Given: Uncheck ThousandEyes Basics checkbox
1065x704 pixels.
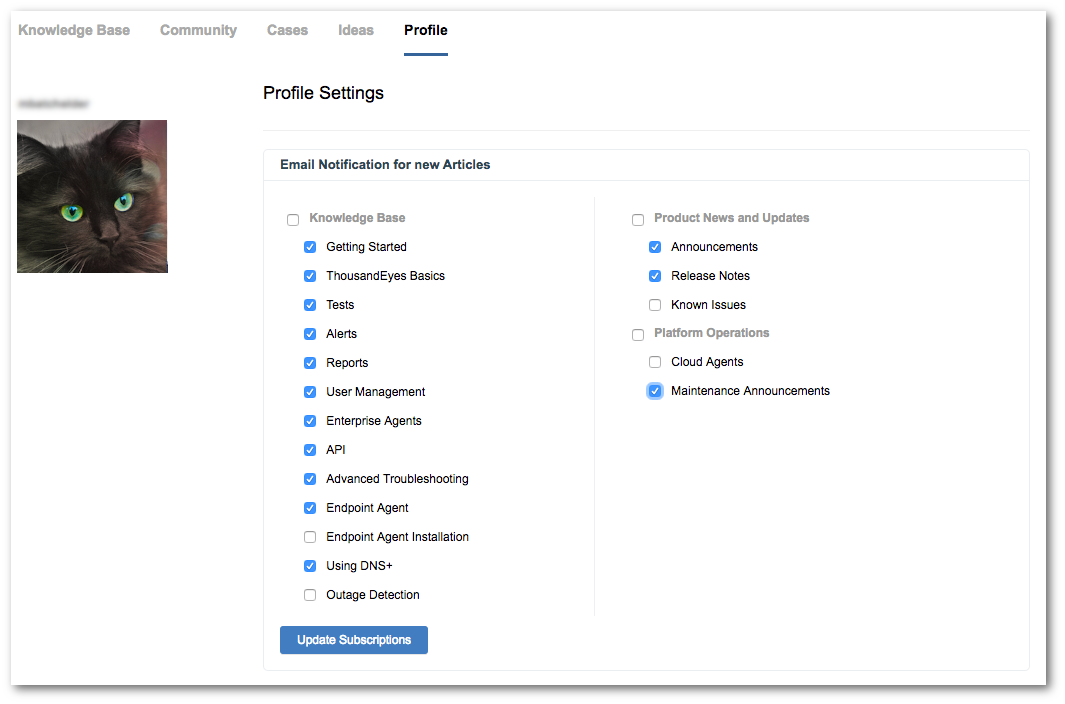Looking at the screenshot, I should [310, 276].
